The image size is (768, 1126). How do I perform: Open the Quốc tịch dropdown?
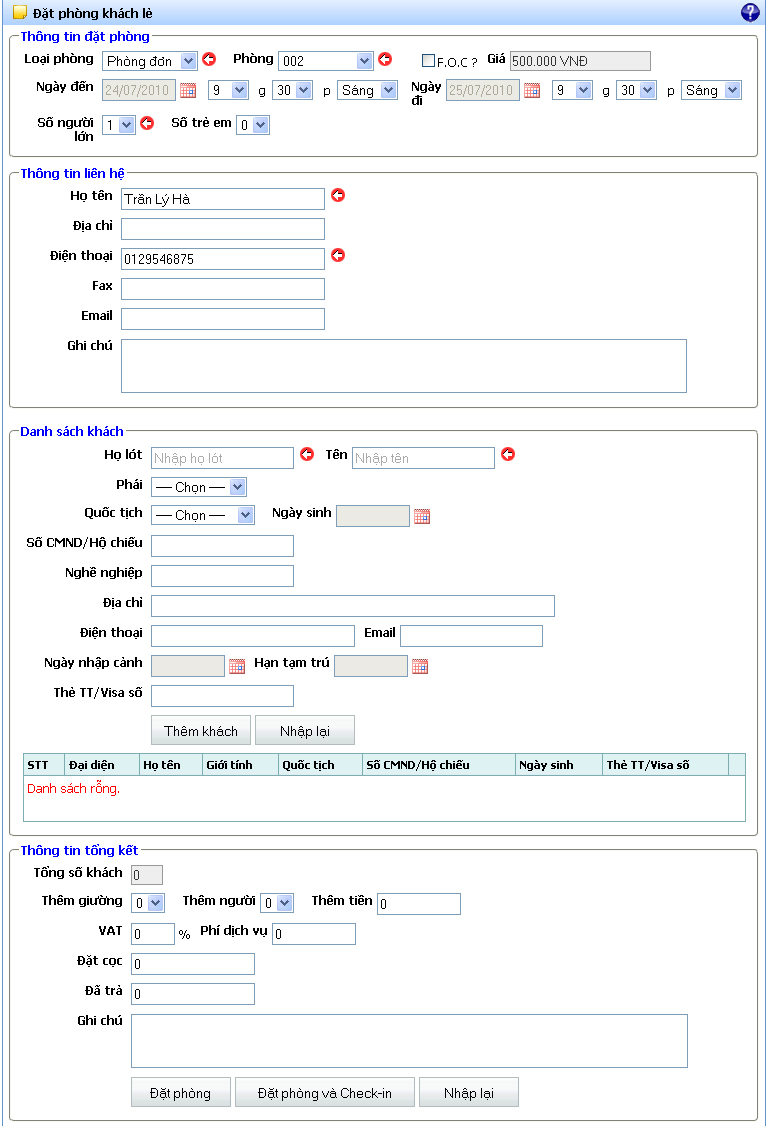203,515
